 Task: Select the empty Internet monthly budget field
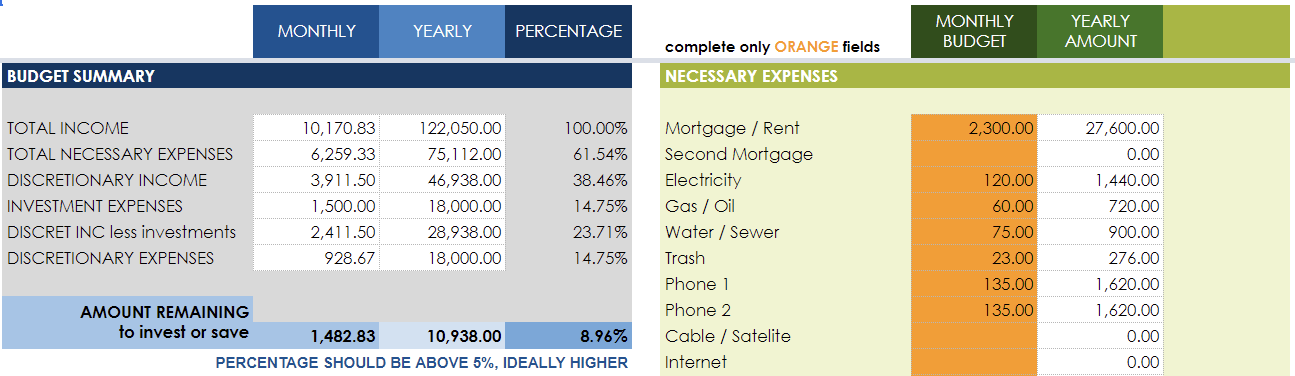(x=974, y=362)
